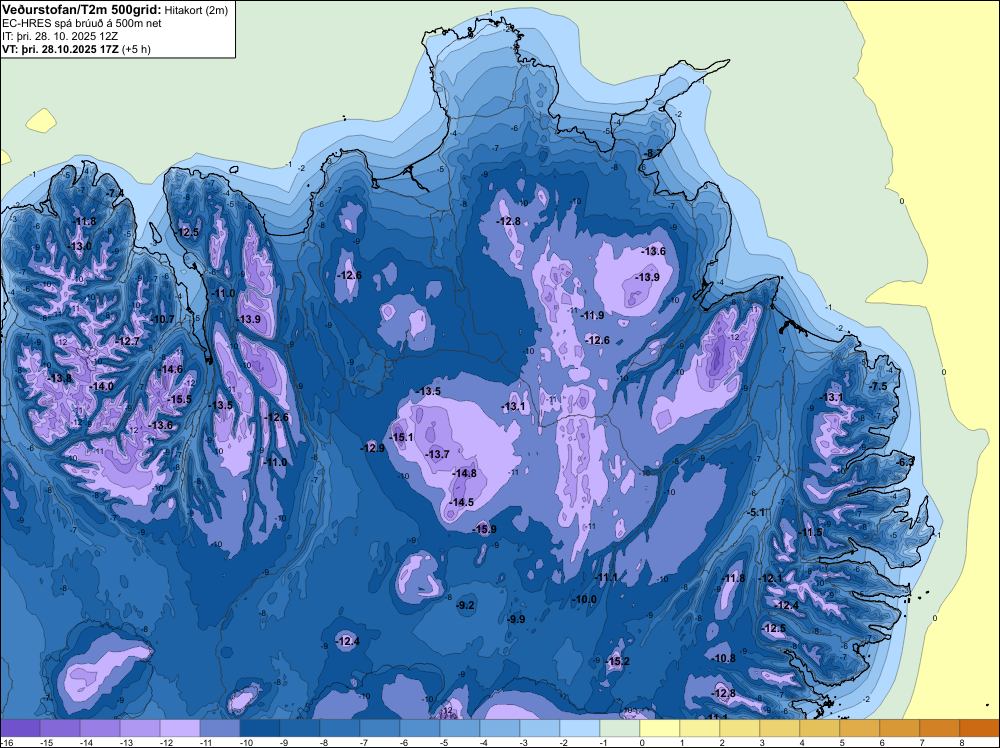Viewport: 1000px width, 748px height.
Task: Click pale green legend swatch between -1 and 0
Action: (x=620, y=728)
